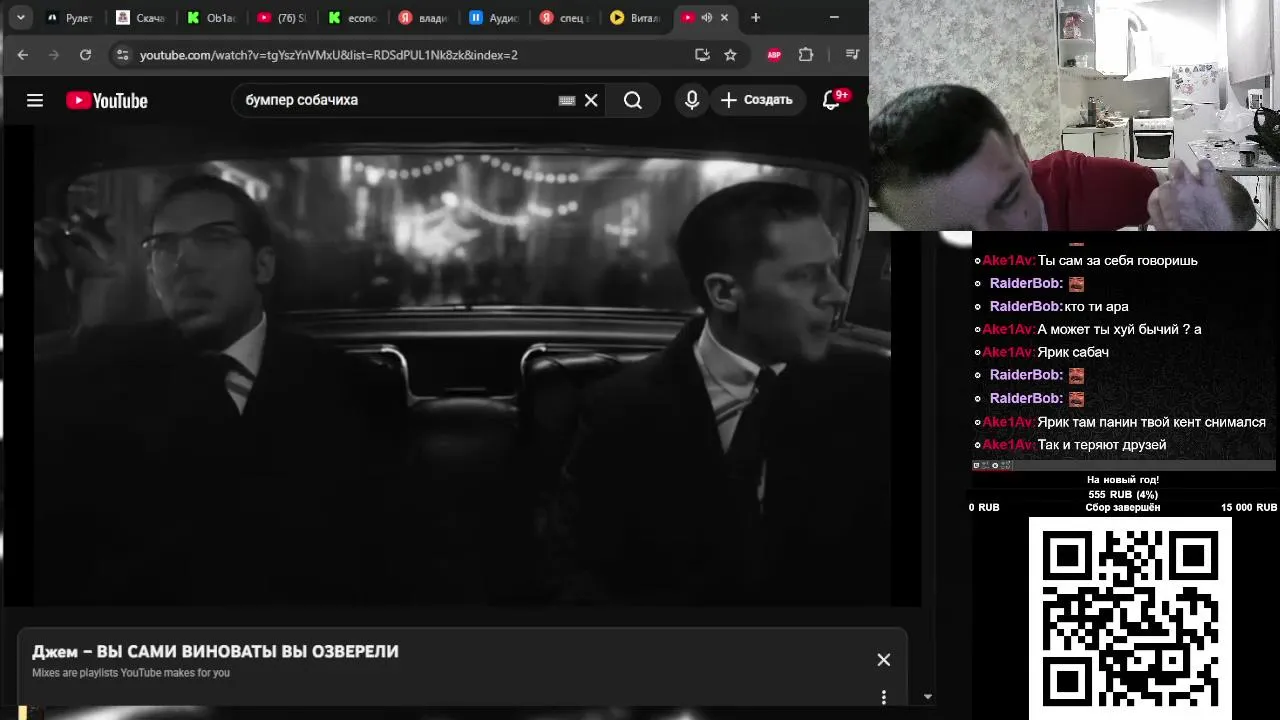Viewport: 1280px width, 720px height.
Task: Switch to the Рулет tab
Action: (72, 18)
